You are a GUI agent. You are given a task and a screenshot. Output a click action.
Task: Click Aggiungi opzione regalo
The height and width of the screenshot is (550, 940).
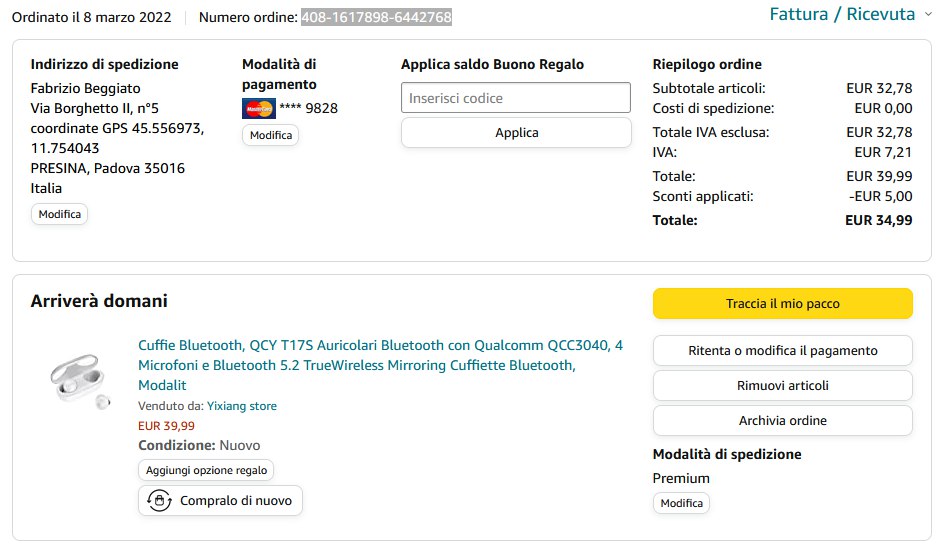click(205, 470)
